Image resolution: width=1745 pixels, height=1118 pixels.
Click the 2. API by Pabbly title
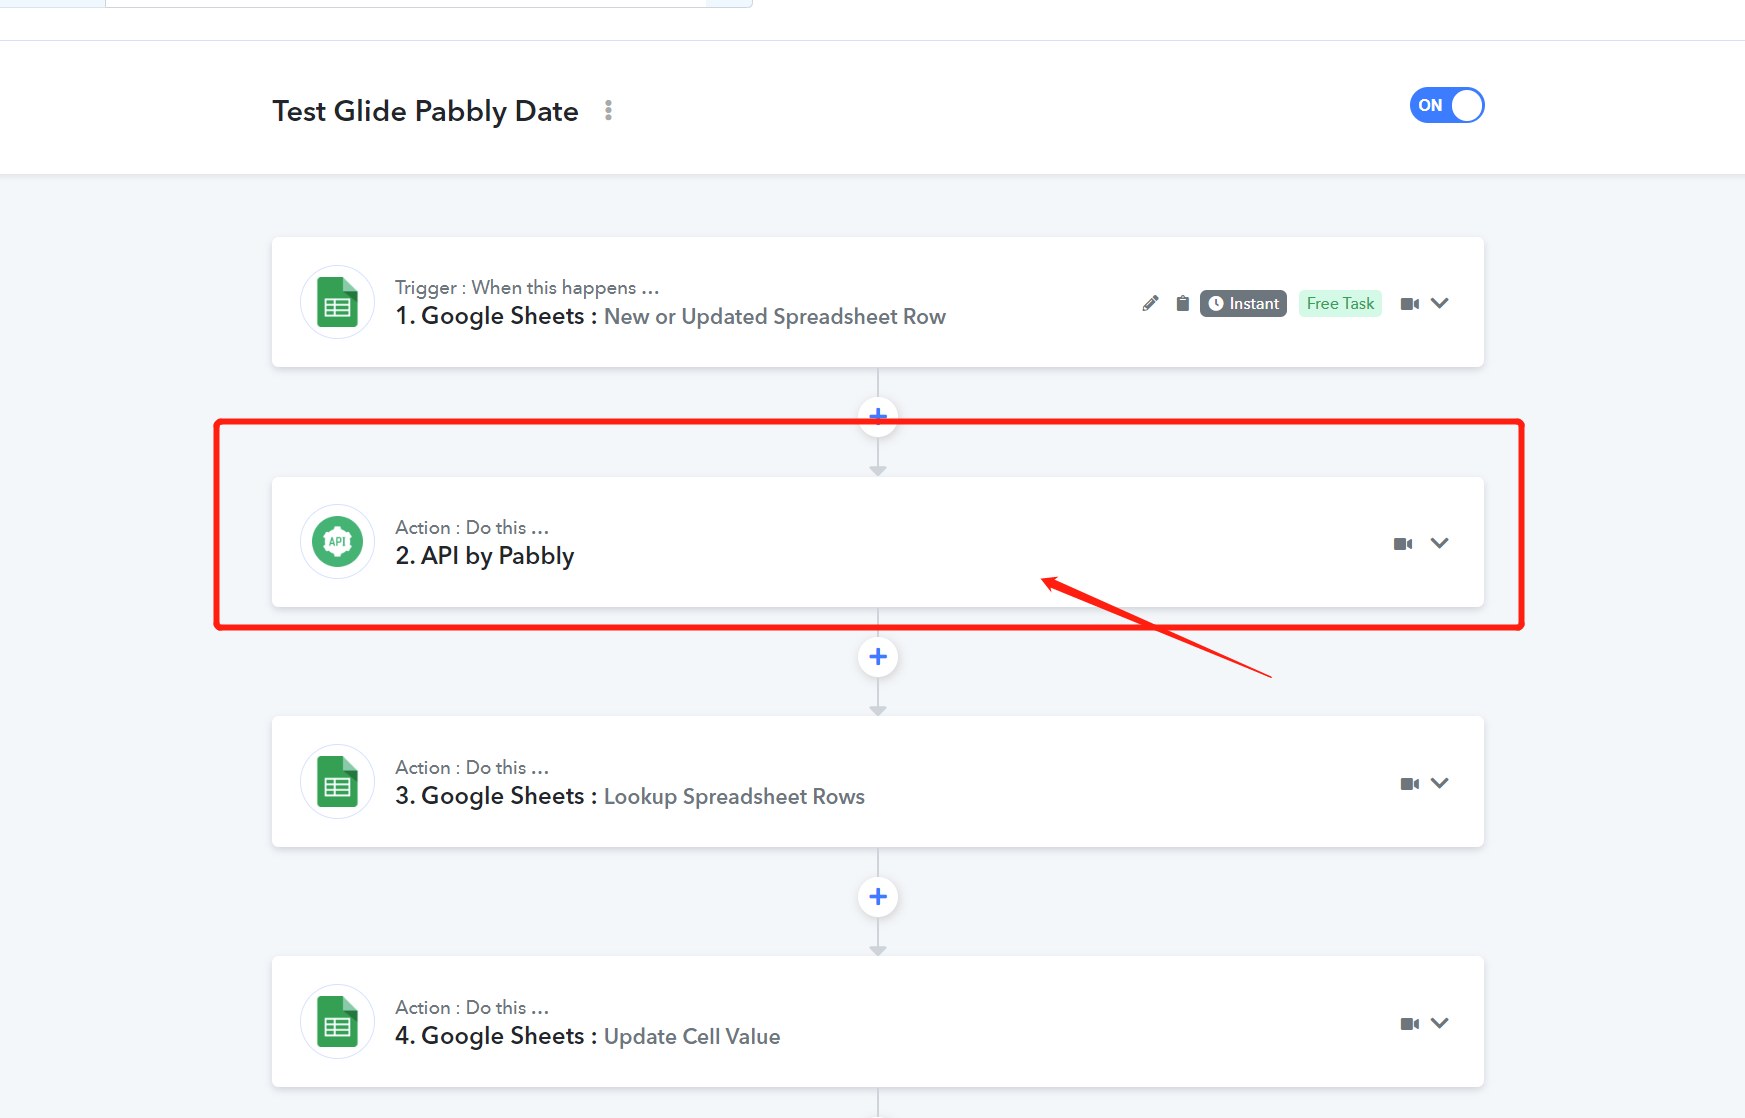tap(485, 556)
